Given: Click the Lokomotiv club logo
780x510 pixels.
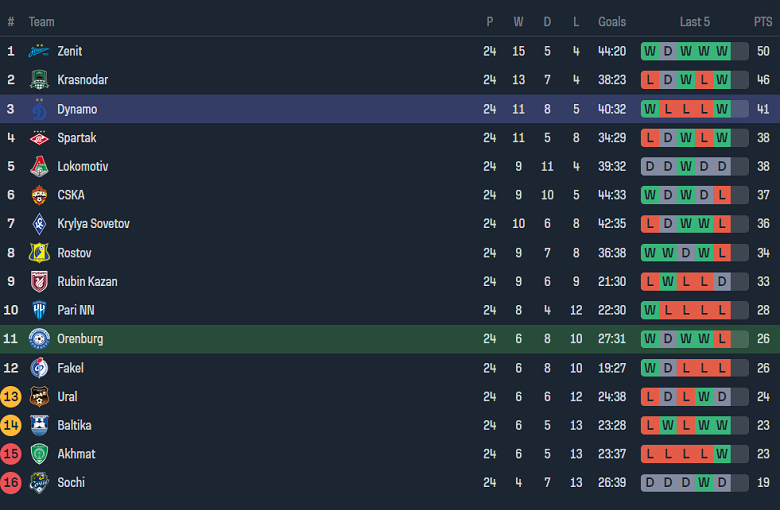Looking at the screenshot, I should (x=39, y=167).
